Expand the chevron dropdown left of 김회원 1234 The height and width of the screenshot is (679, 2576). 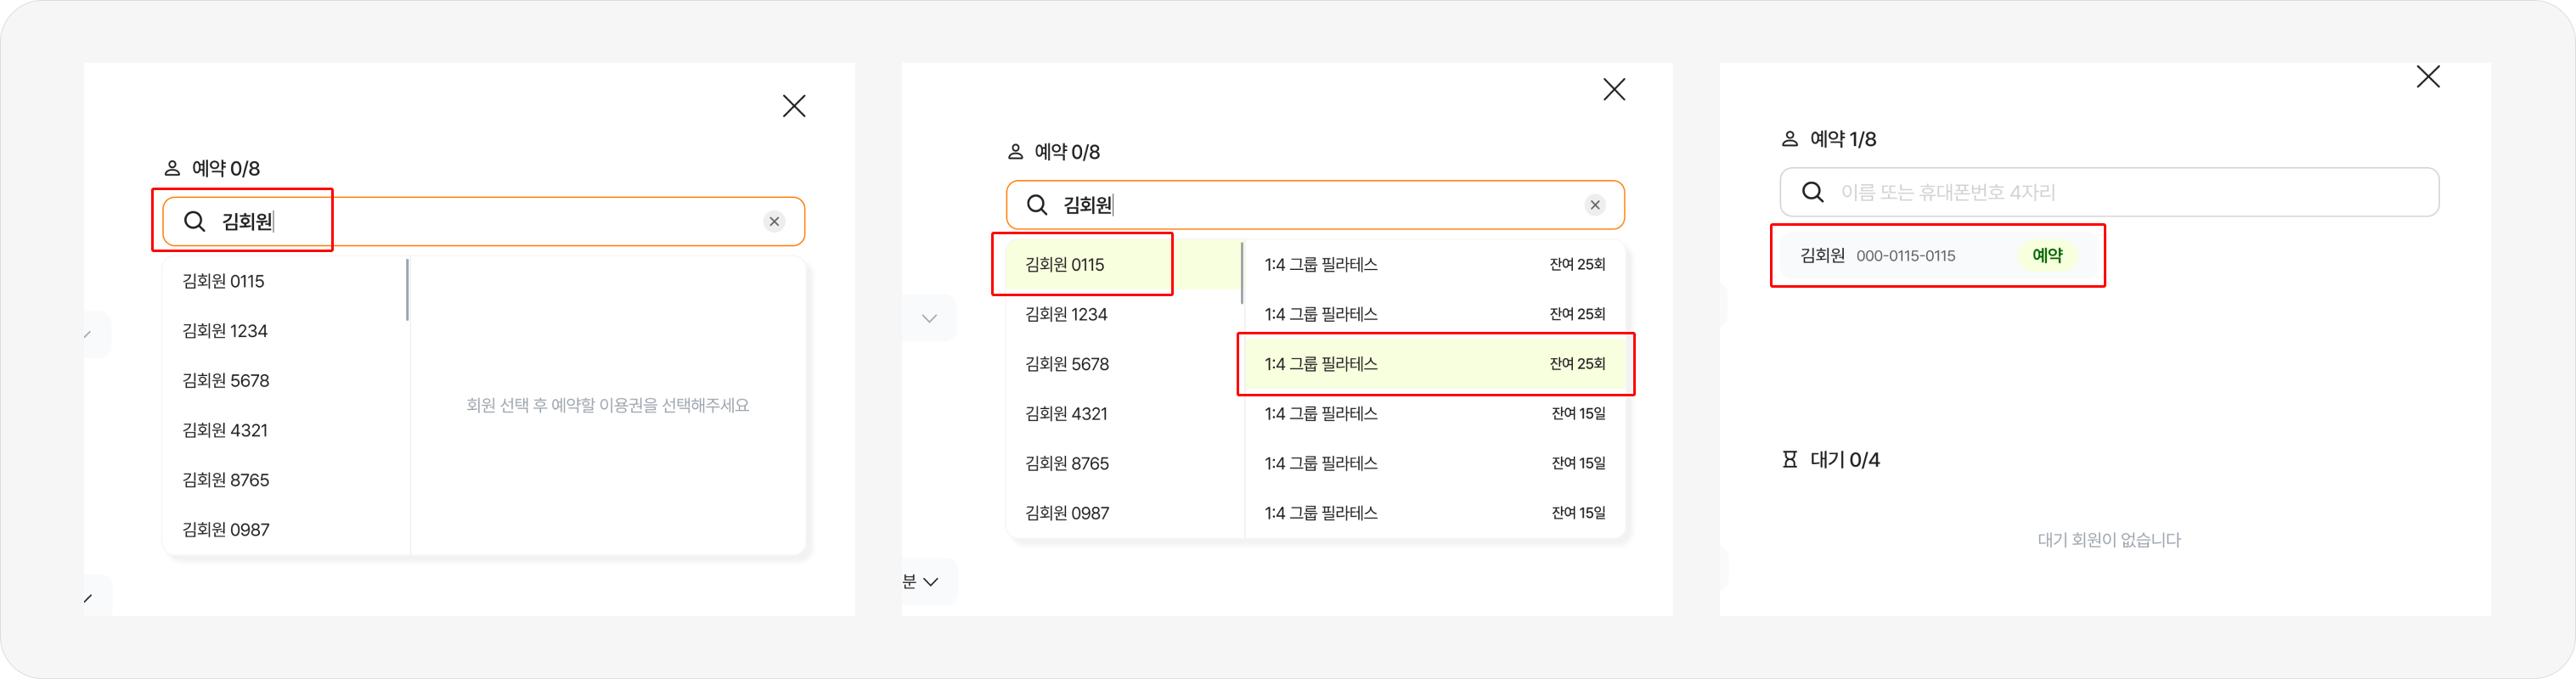929,318
